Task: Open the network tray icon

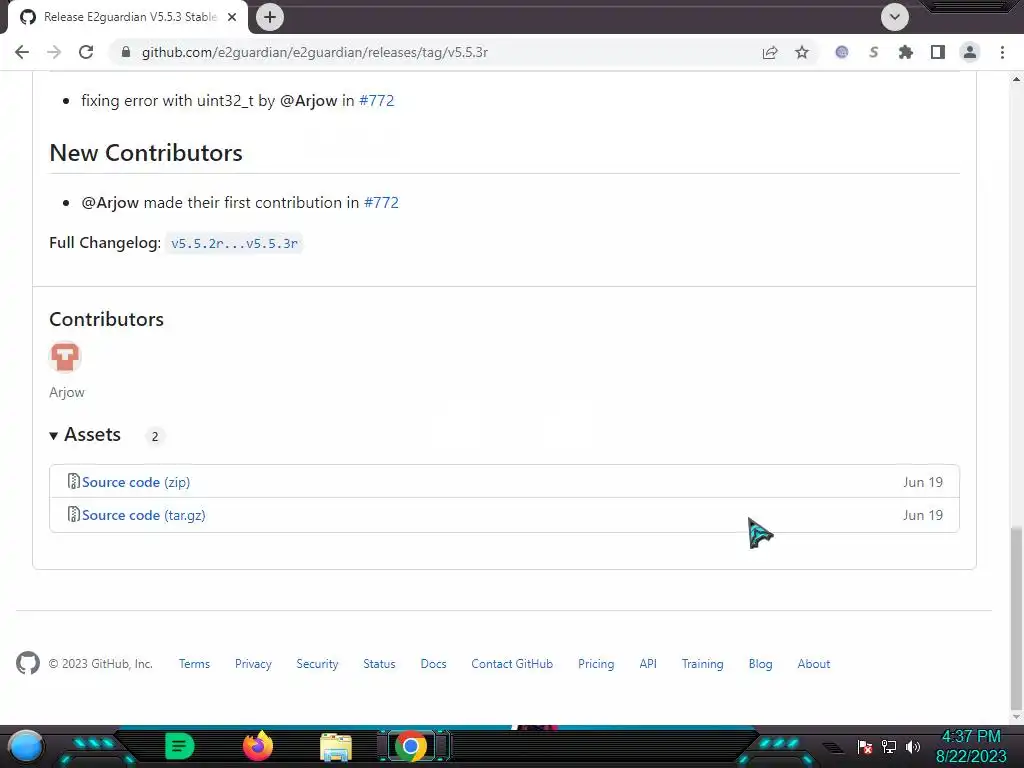Action: (889, 746)
